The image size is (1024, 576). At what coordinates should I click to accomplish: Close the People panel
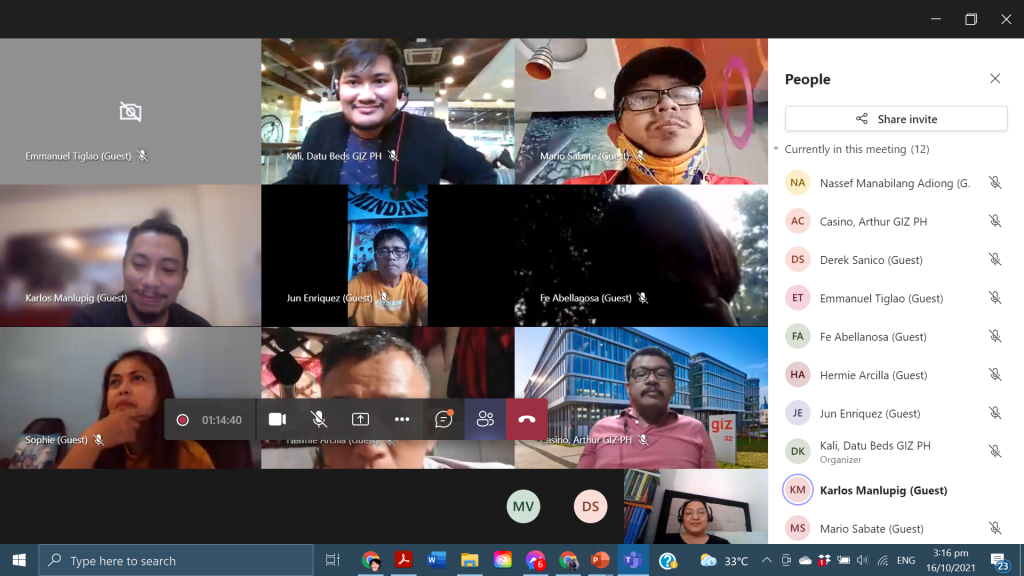[994, 79]
